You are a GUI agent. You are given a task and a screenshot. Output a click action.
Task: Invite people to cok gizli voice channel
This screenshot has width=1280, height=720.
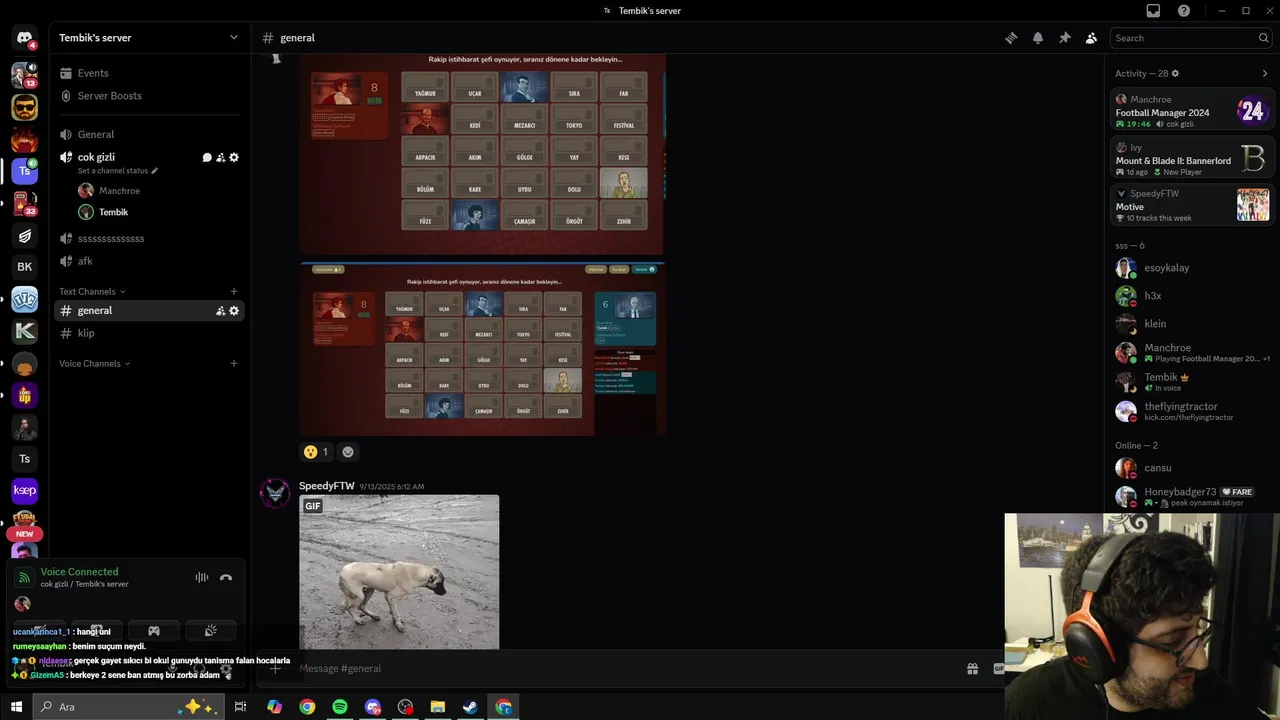(221, 157)
